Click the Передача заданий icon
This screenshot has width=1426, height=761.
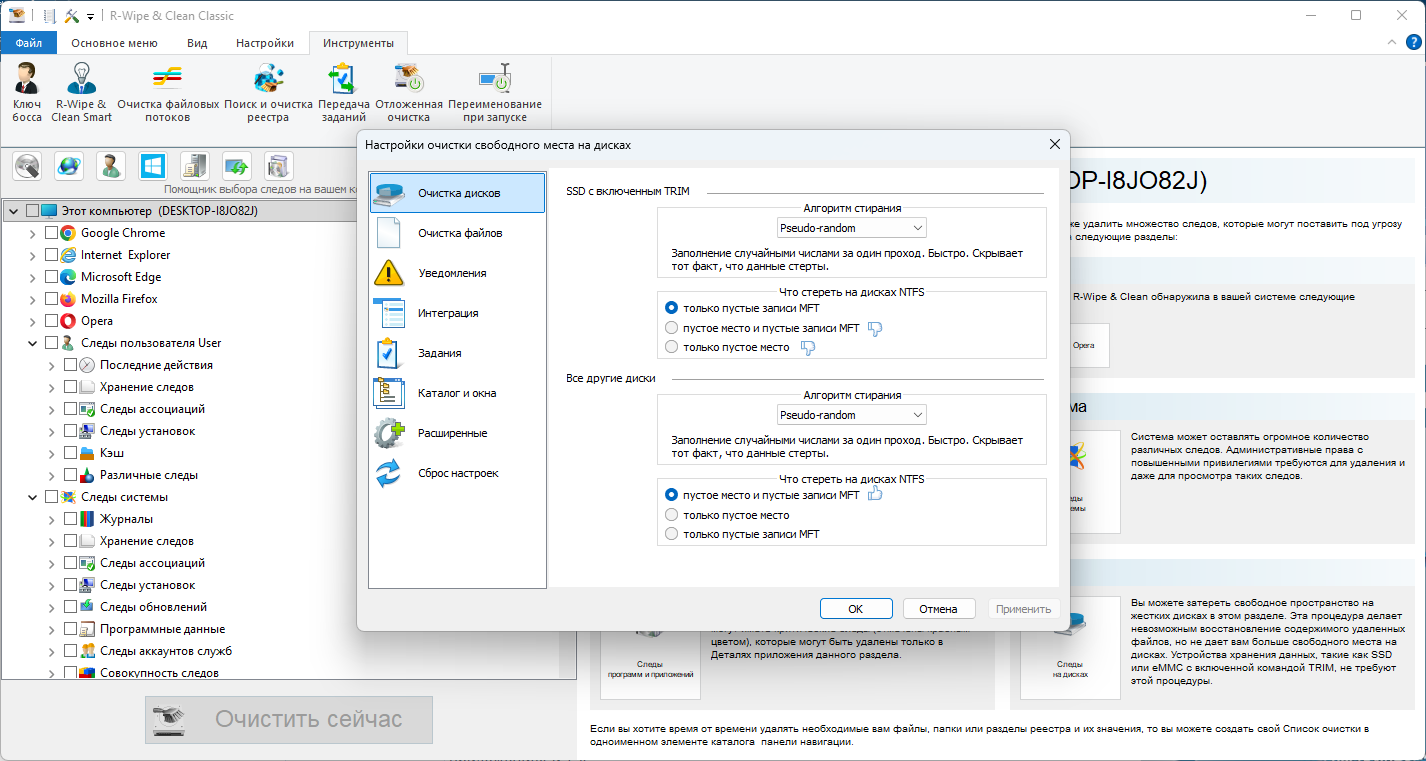pyautogui.click(x=343, y=80)
